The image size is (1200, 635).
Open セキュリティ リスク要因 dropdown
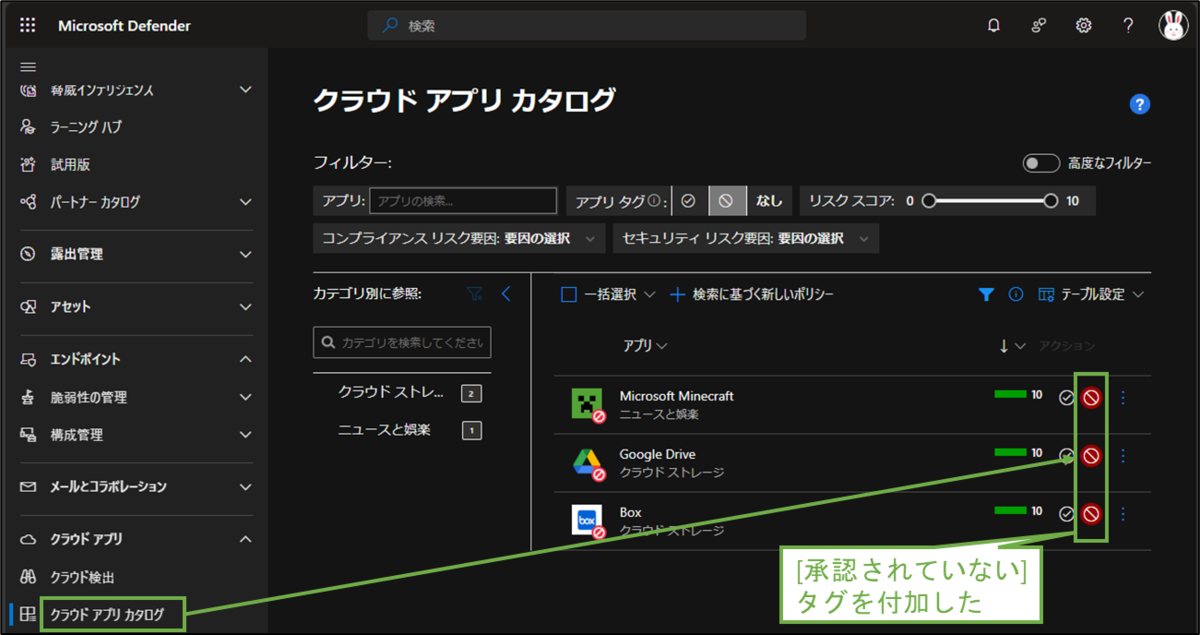[747, 238]
